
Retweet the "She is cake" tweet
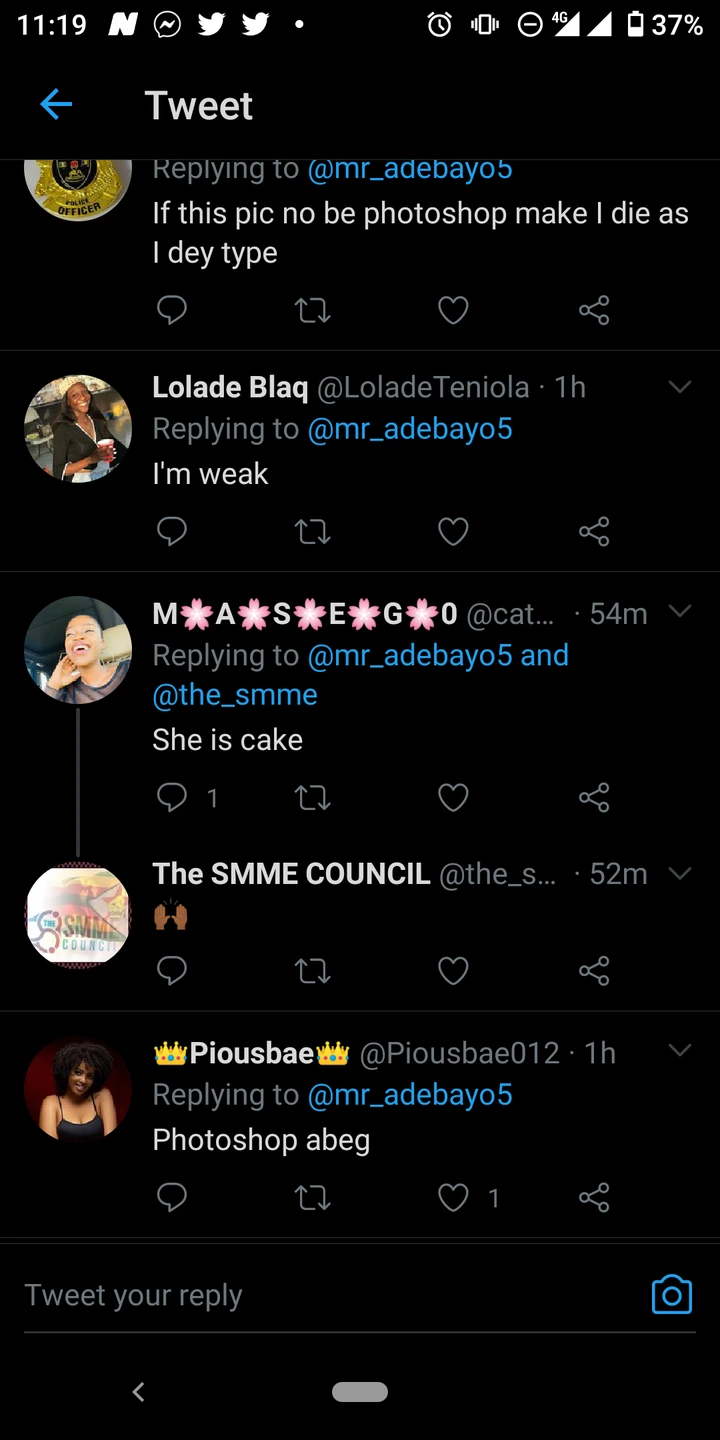point(313,797)
